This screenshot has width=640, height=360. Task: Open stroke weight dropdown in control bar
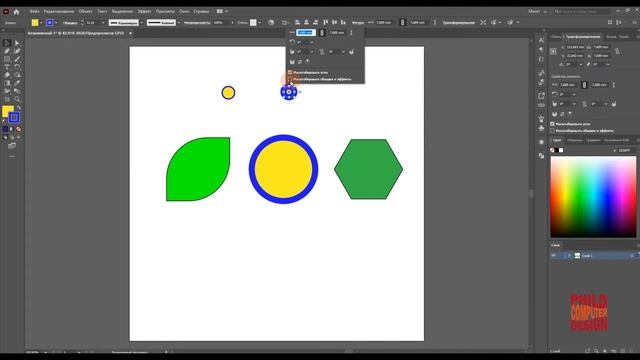pos(103,23)
